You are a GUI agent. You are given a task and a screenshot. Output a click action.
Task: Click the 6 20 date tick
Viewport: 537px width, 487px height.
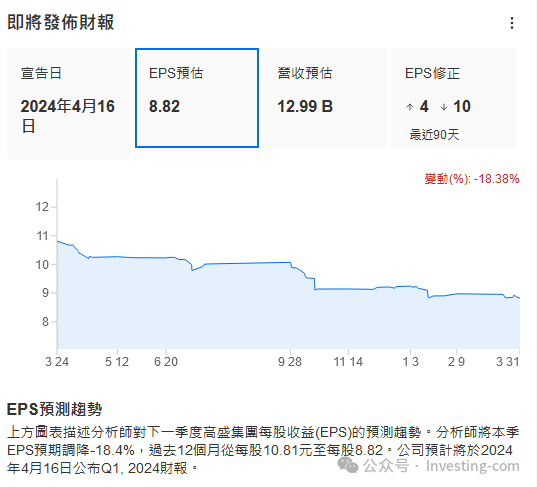point(166,362)
